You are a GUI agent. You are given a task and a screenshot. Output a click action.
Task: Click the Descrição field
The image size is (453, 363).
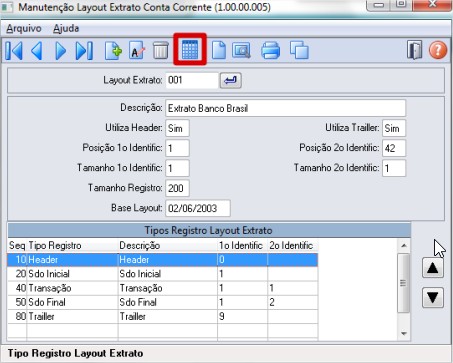[x=286, y=108]
